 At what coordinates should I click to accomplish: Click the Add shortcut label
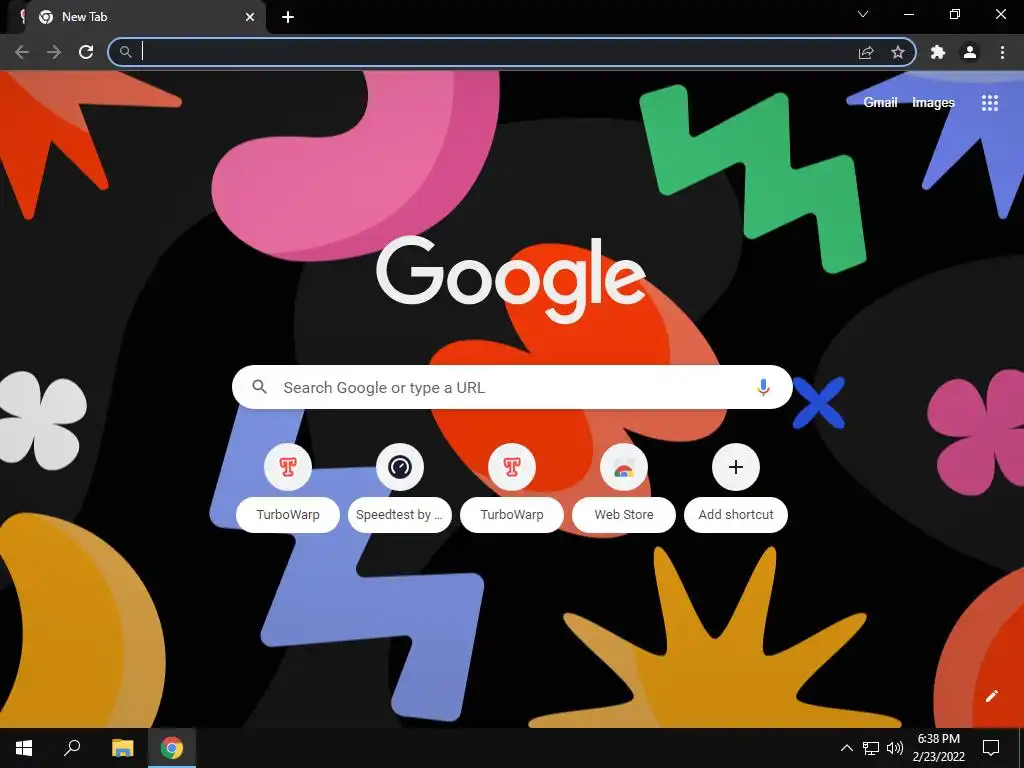[736, 515]
